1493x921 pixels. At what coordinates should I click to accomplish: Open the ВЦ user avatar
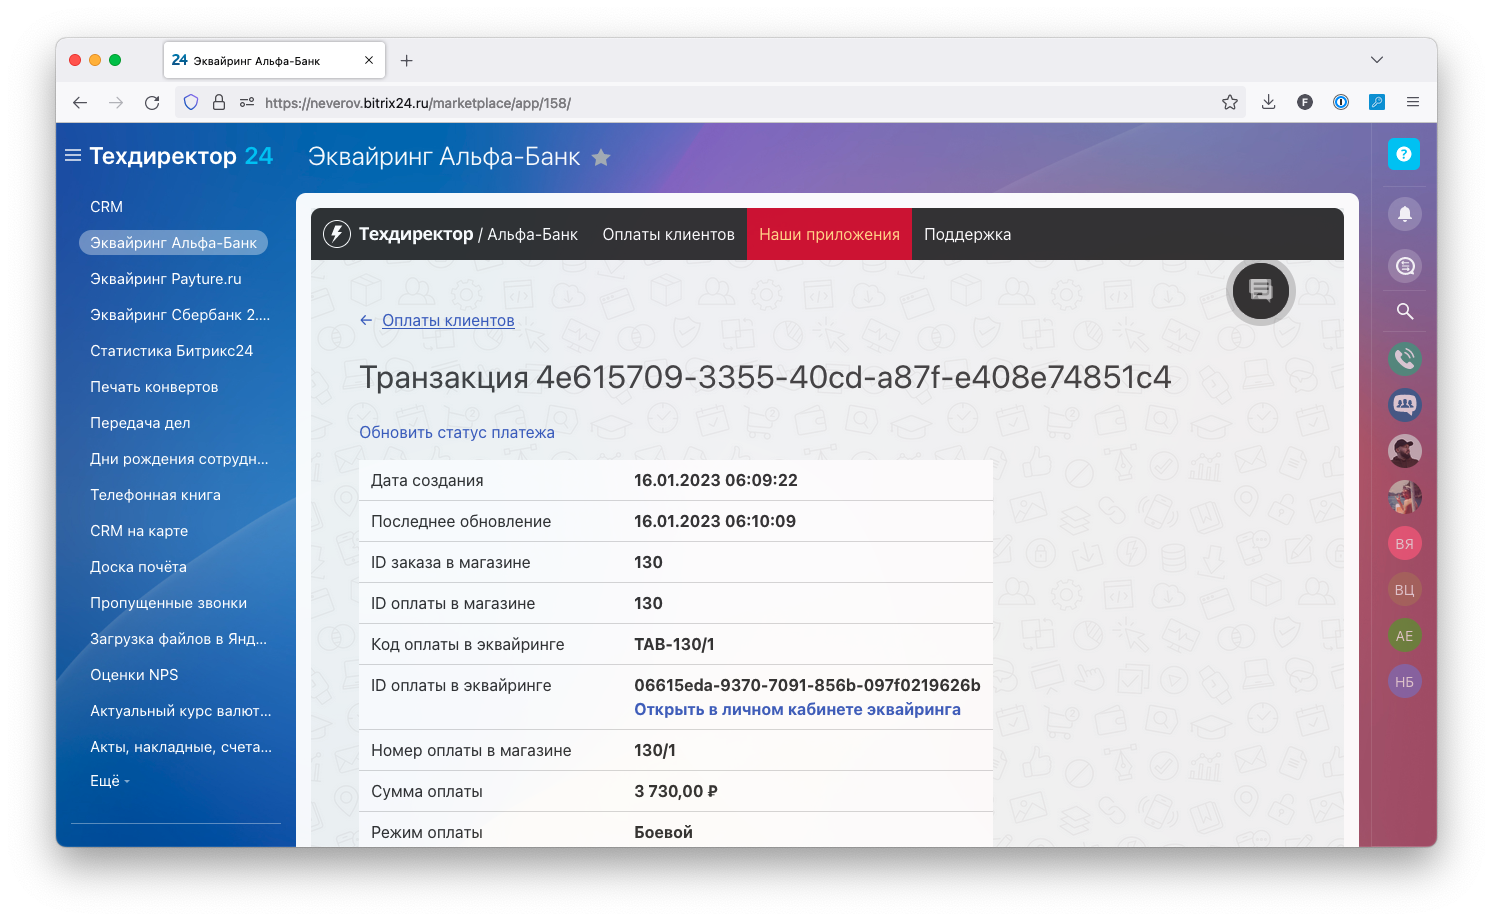[1405, 590]
